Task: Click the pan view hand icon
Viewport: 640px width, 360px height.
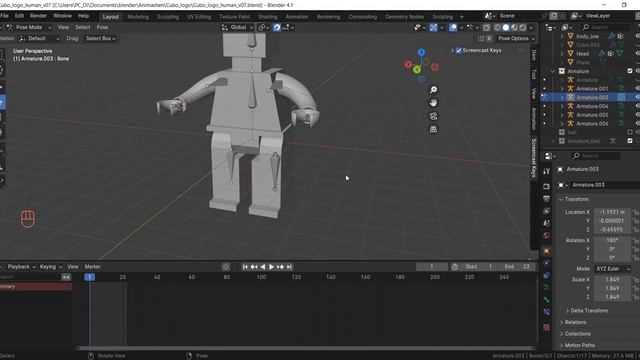Action: click(433, 103)
